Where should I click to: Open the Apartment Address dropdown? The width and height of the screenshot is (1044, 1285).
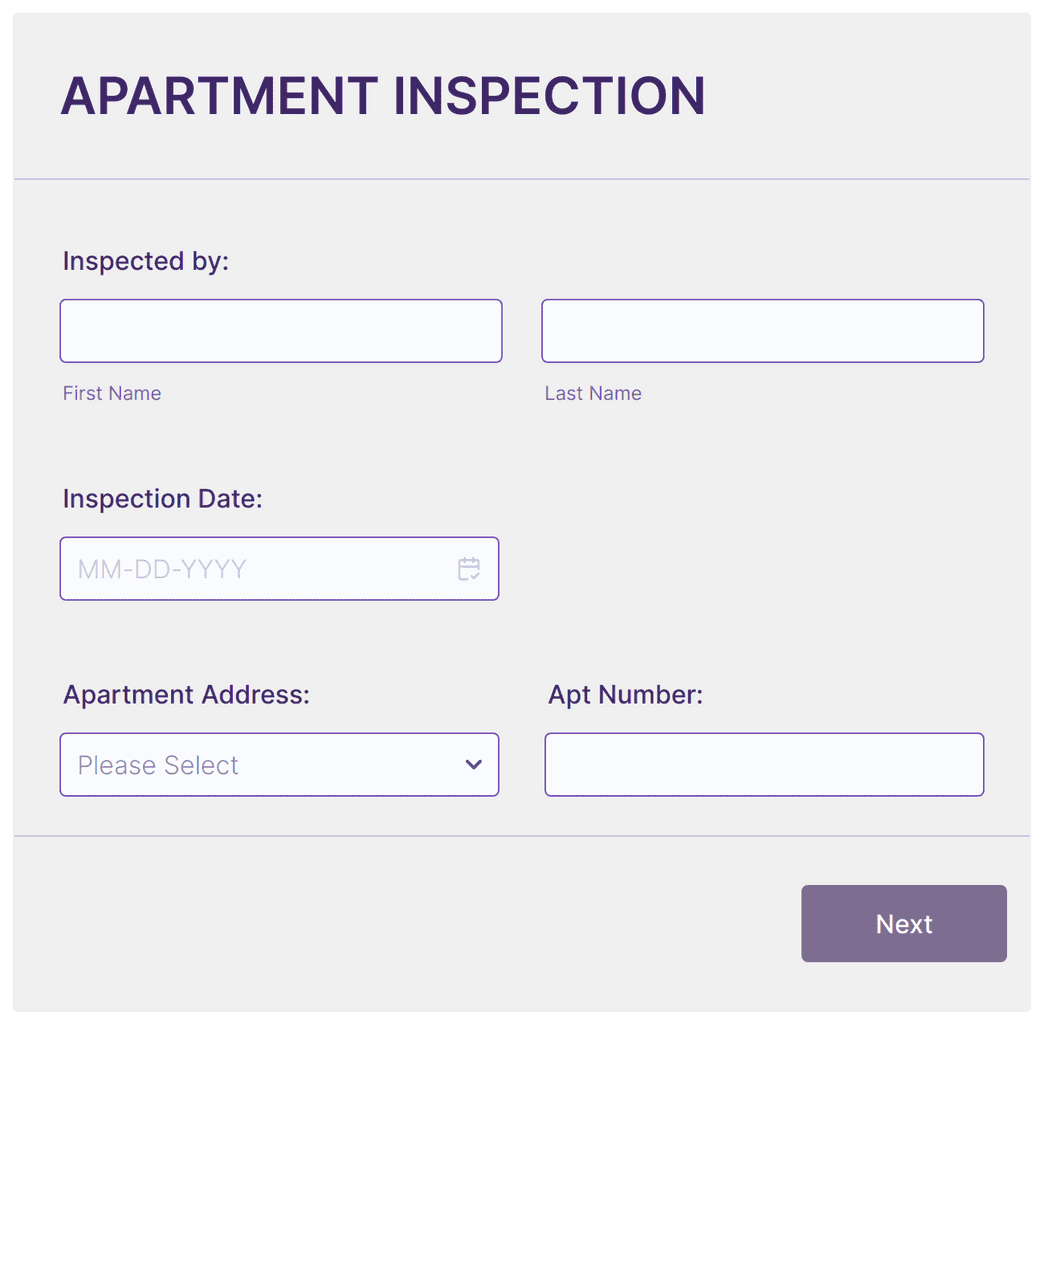tap(279, 764)
